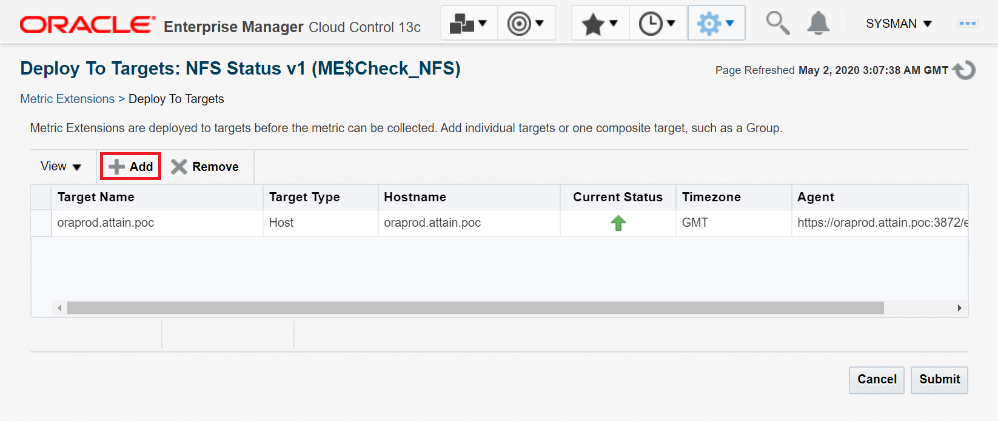Image resolution: width=998 pixels, height=423 pixels.
Task: Open the three dots accessibility menu
Action: (x=967, y=23)
